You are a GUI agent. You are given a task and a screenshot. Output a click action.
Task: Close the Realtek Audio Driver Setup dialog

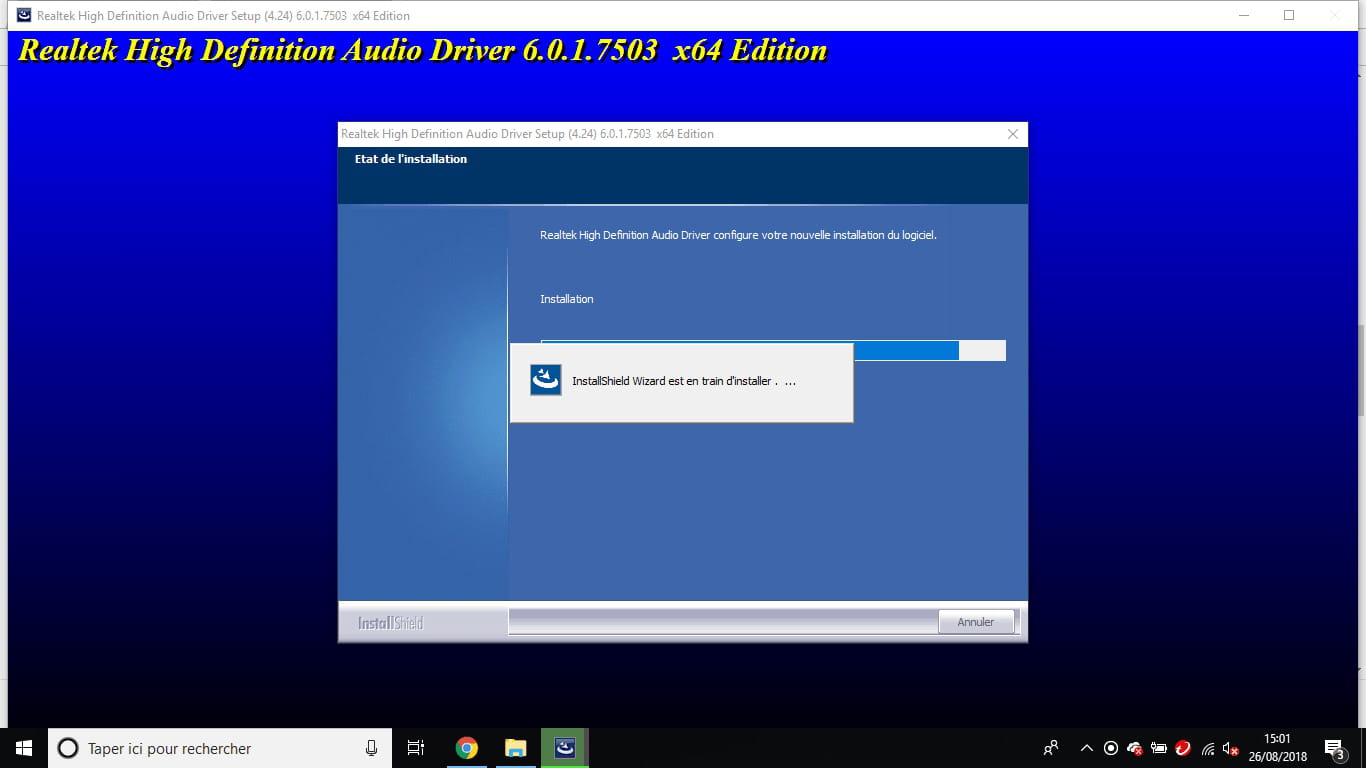pyautogui.click(x=1012, y=134)
